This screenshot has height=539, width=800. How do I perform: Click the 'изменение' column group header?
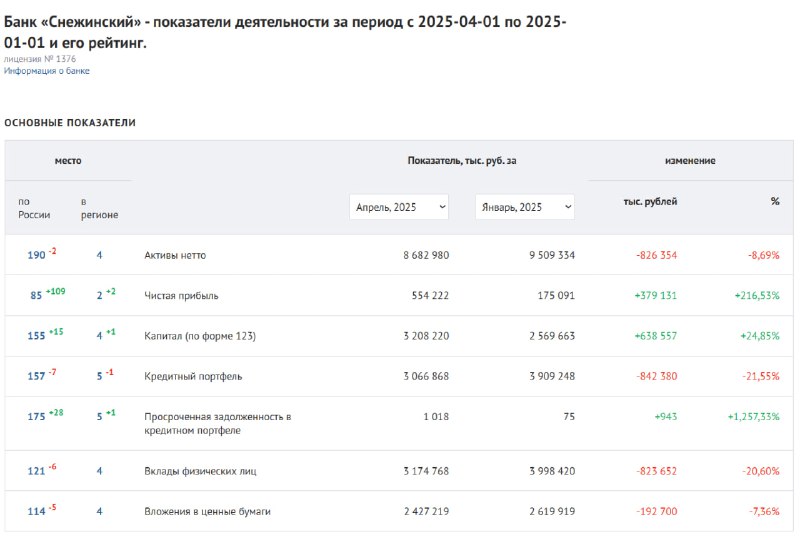point(690,161)
